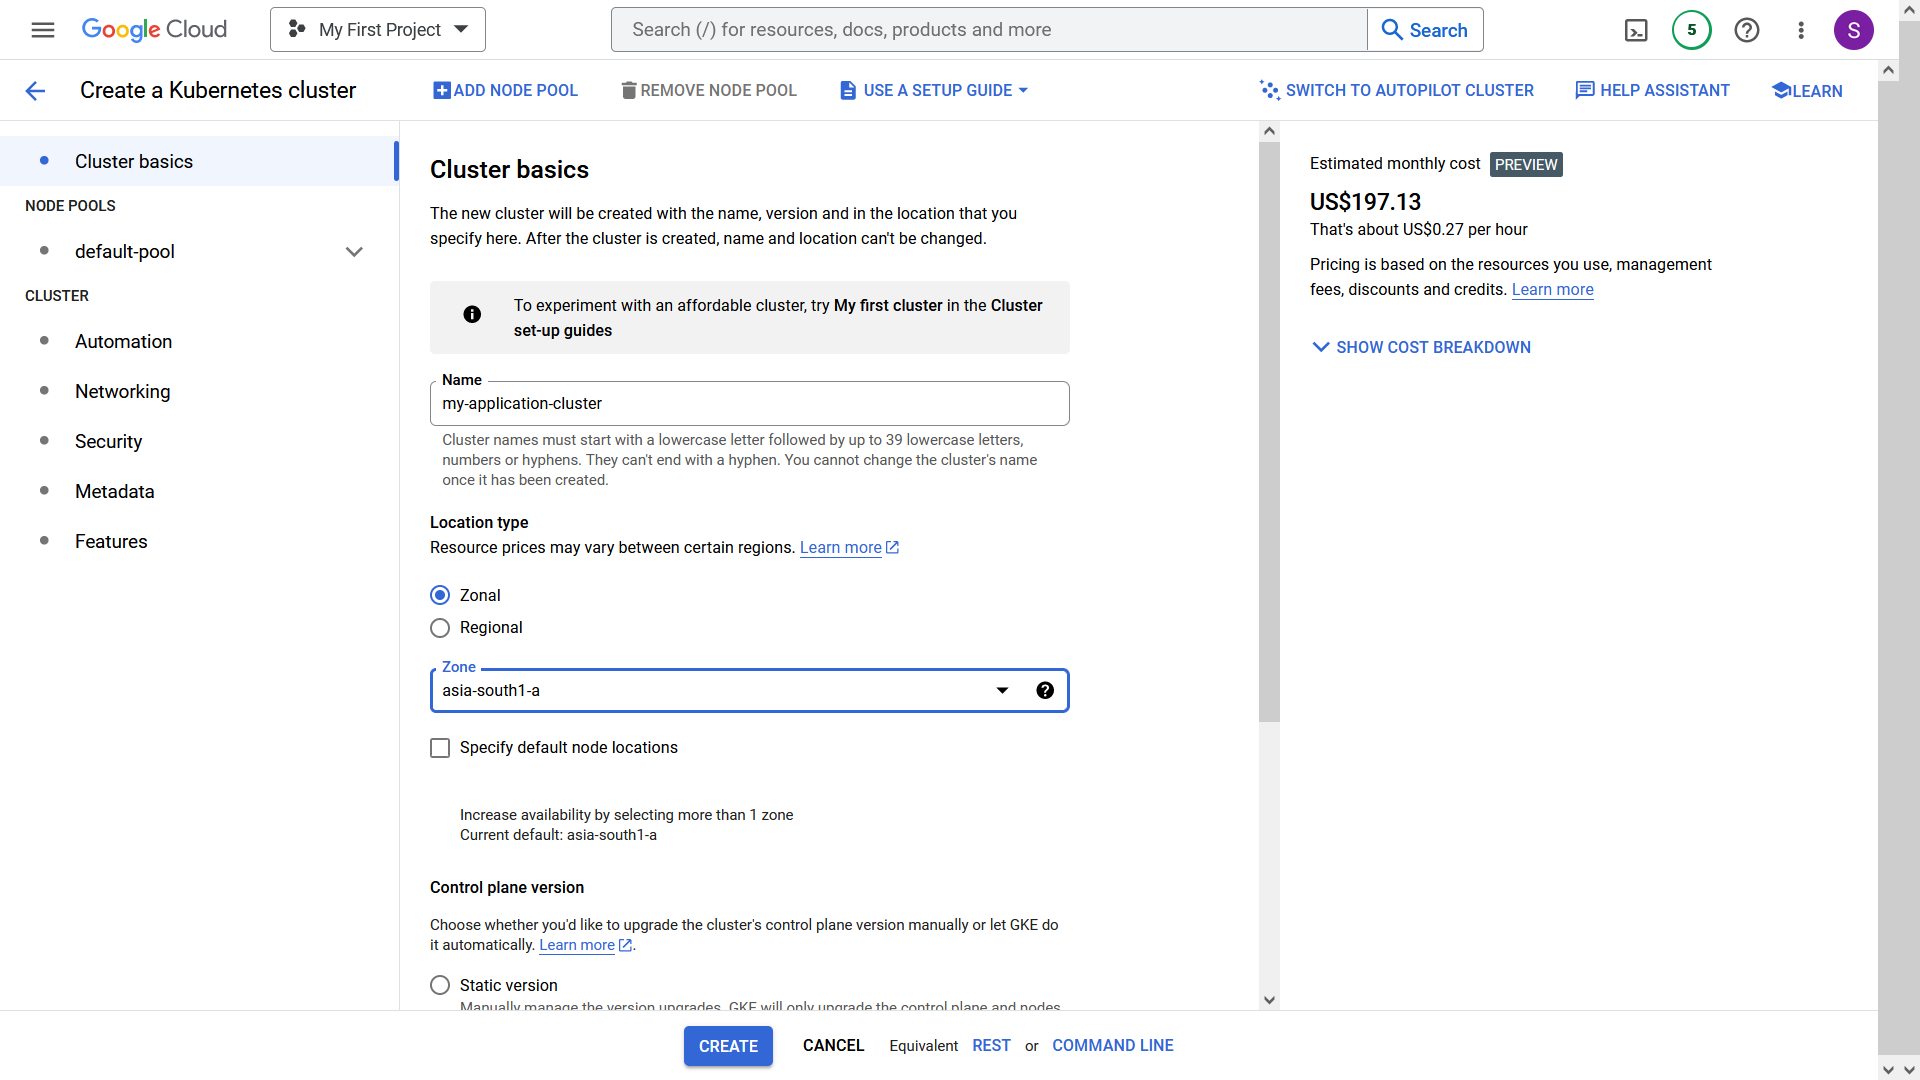Open the notifications badge showing 5
This screenshot has height=1080, width=1920.
pyautogui.click(x=1691, y=30)
